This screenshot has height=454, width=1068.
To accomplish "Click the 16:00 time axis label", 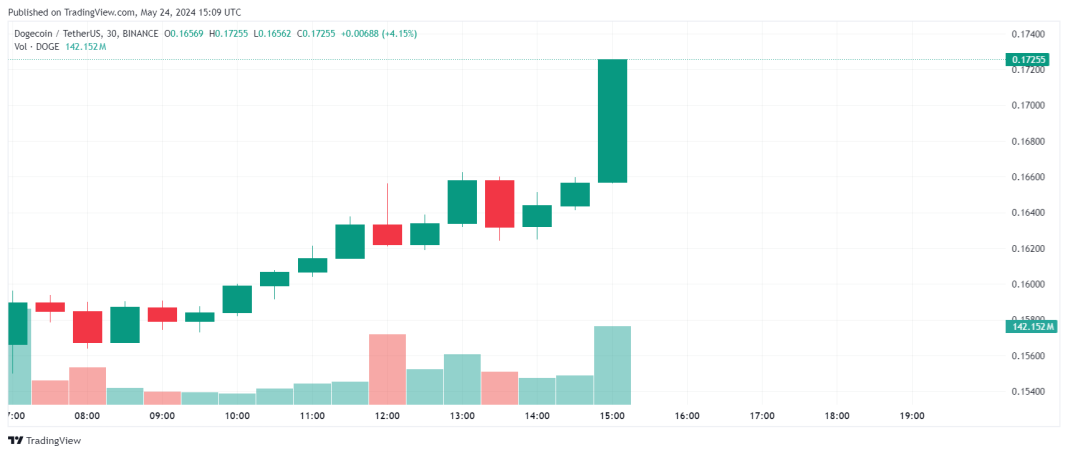I will tap(687, 416).
